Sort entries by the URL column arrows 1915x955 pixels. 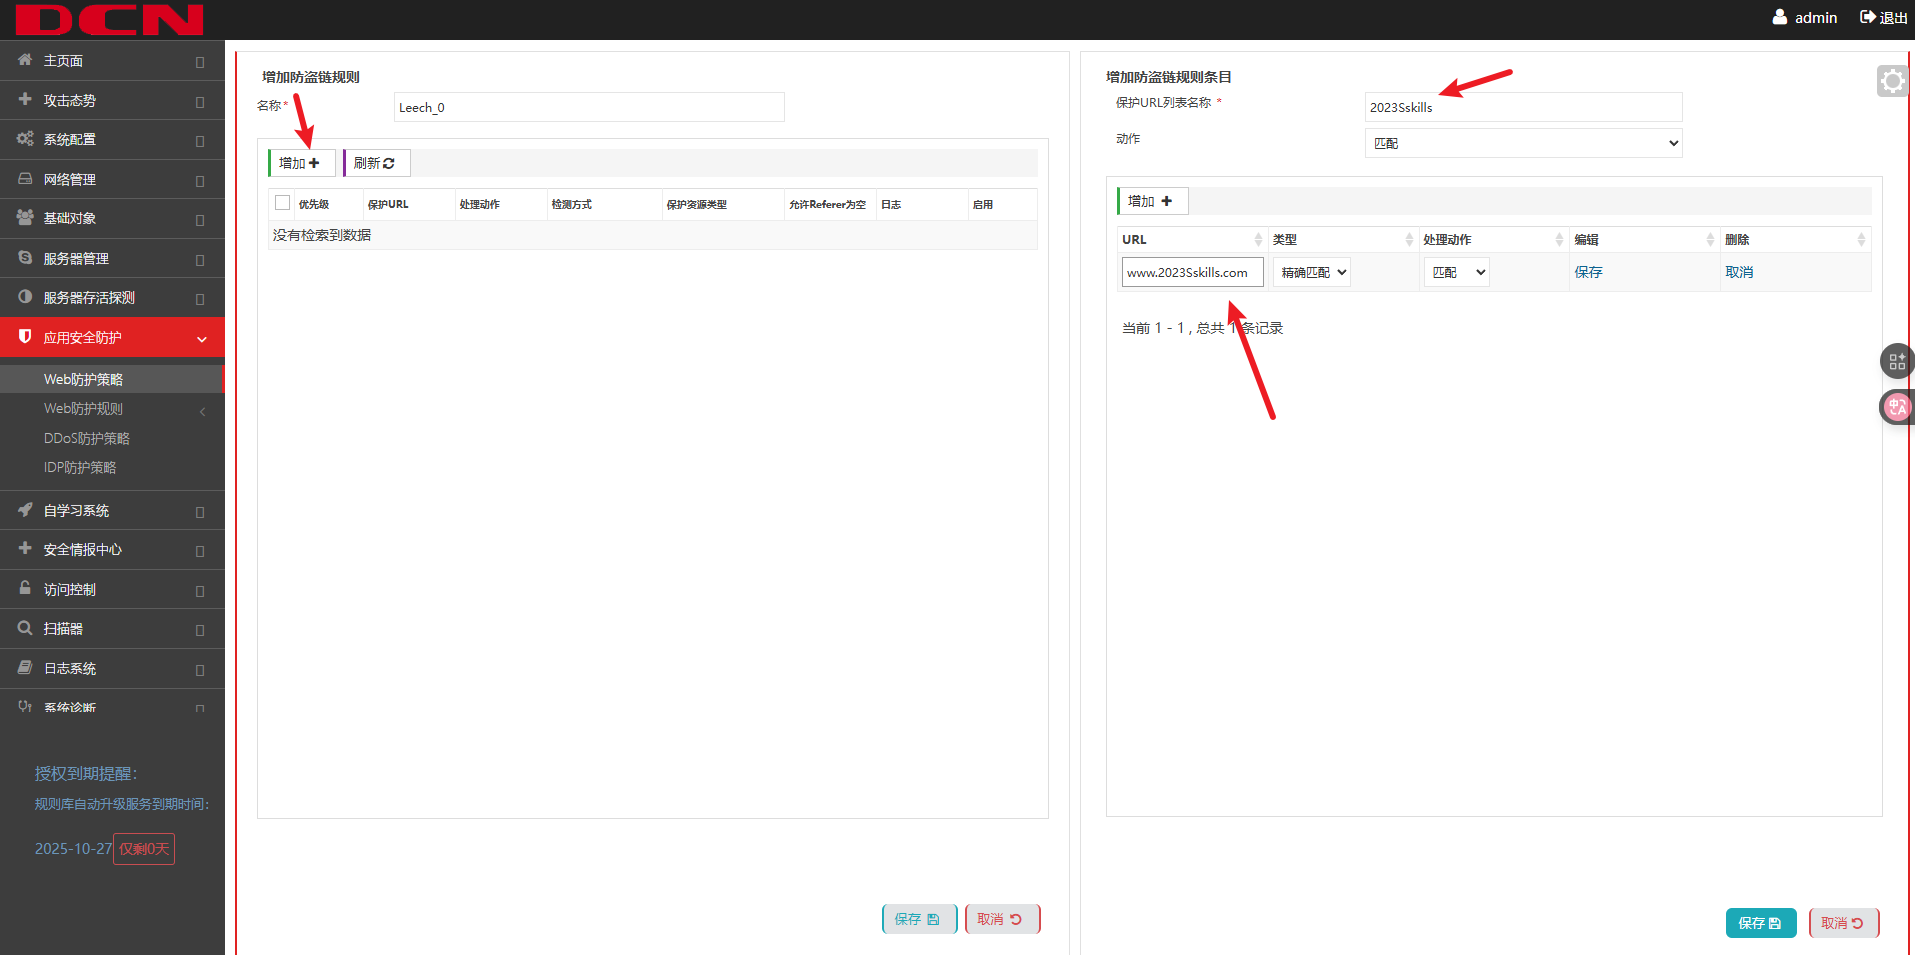coord(1258,240)
